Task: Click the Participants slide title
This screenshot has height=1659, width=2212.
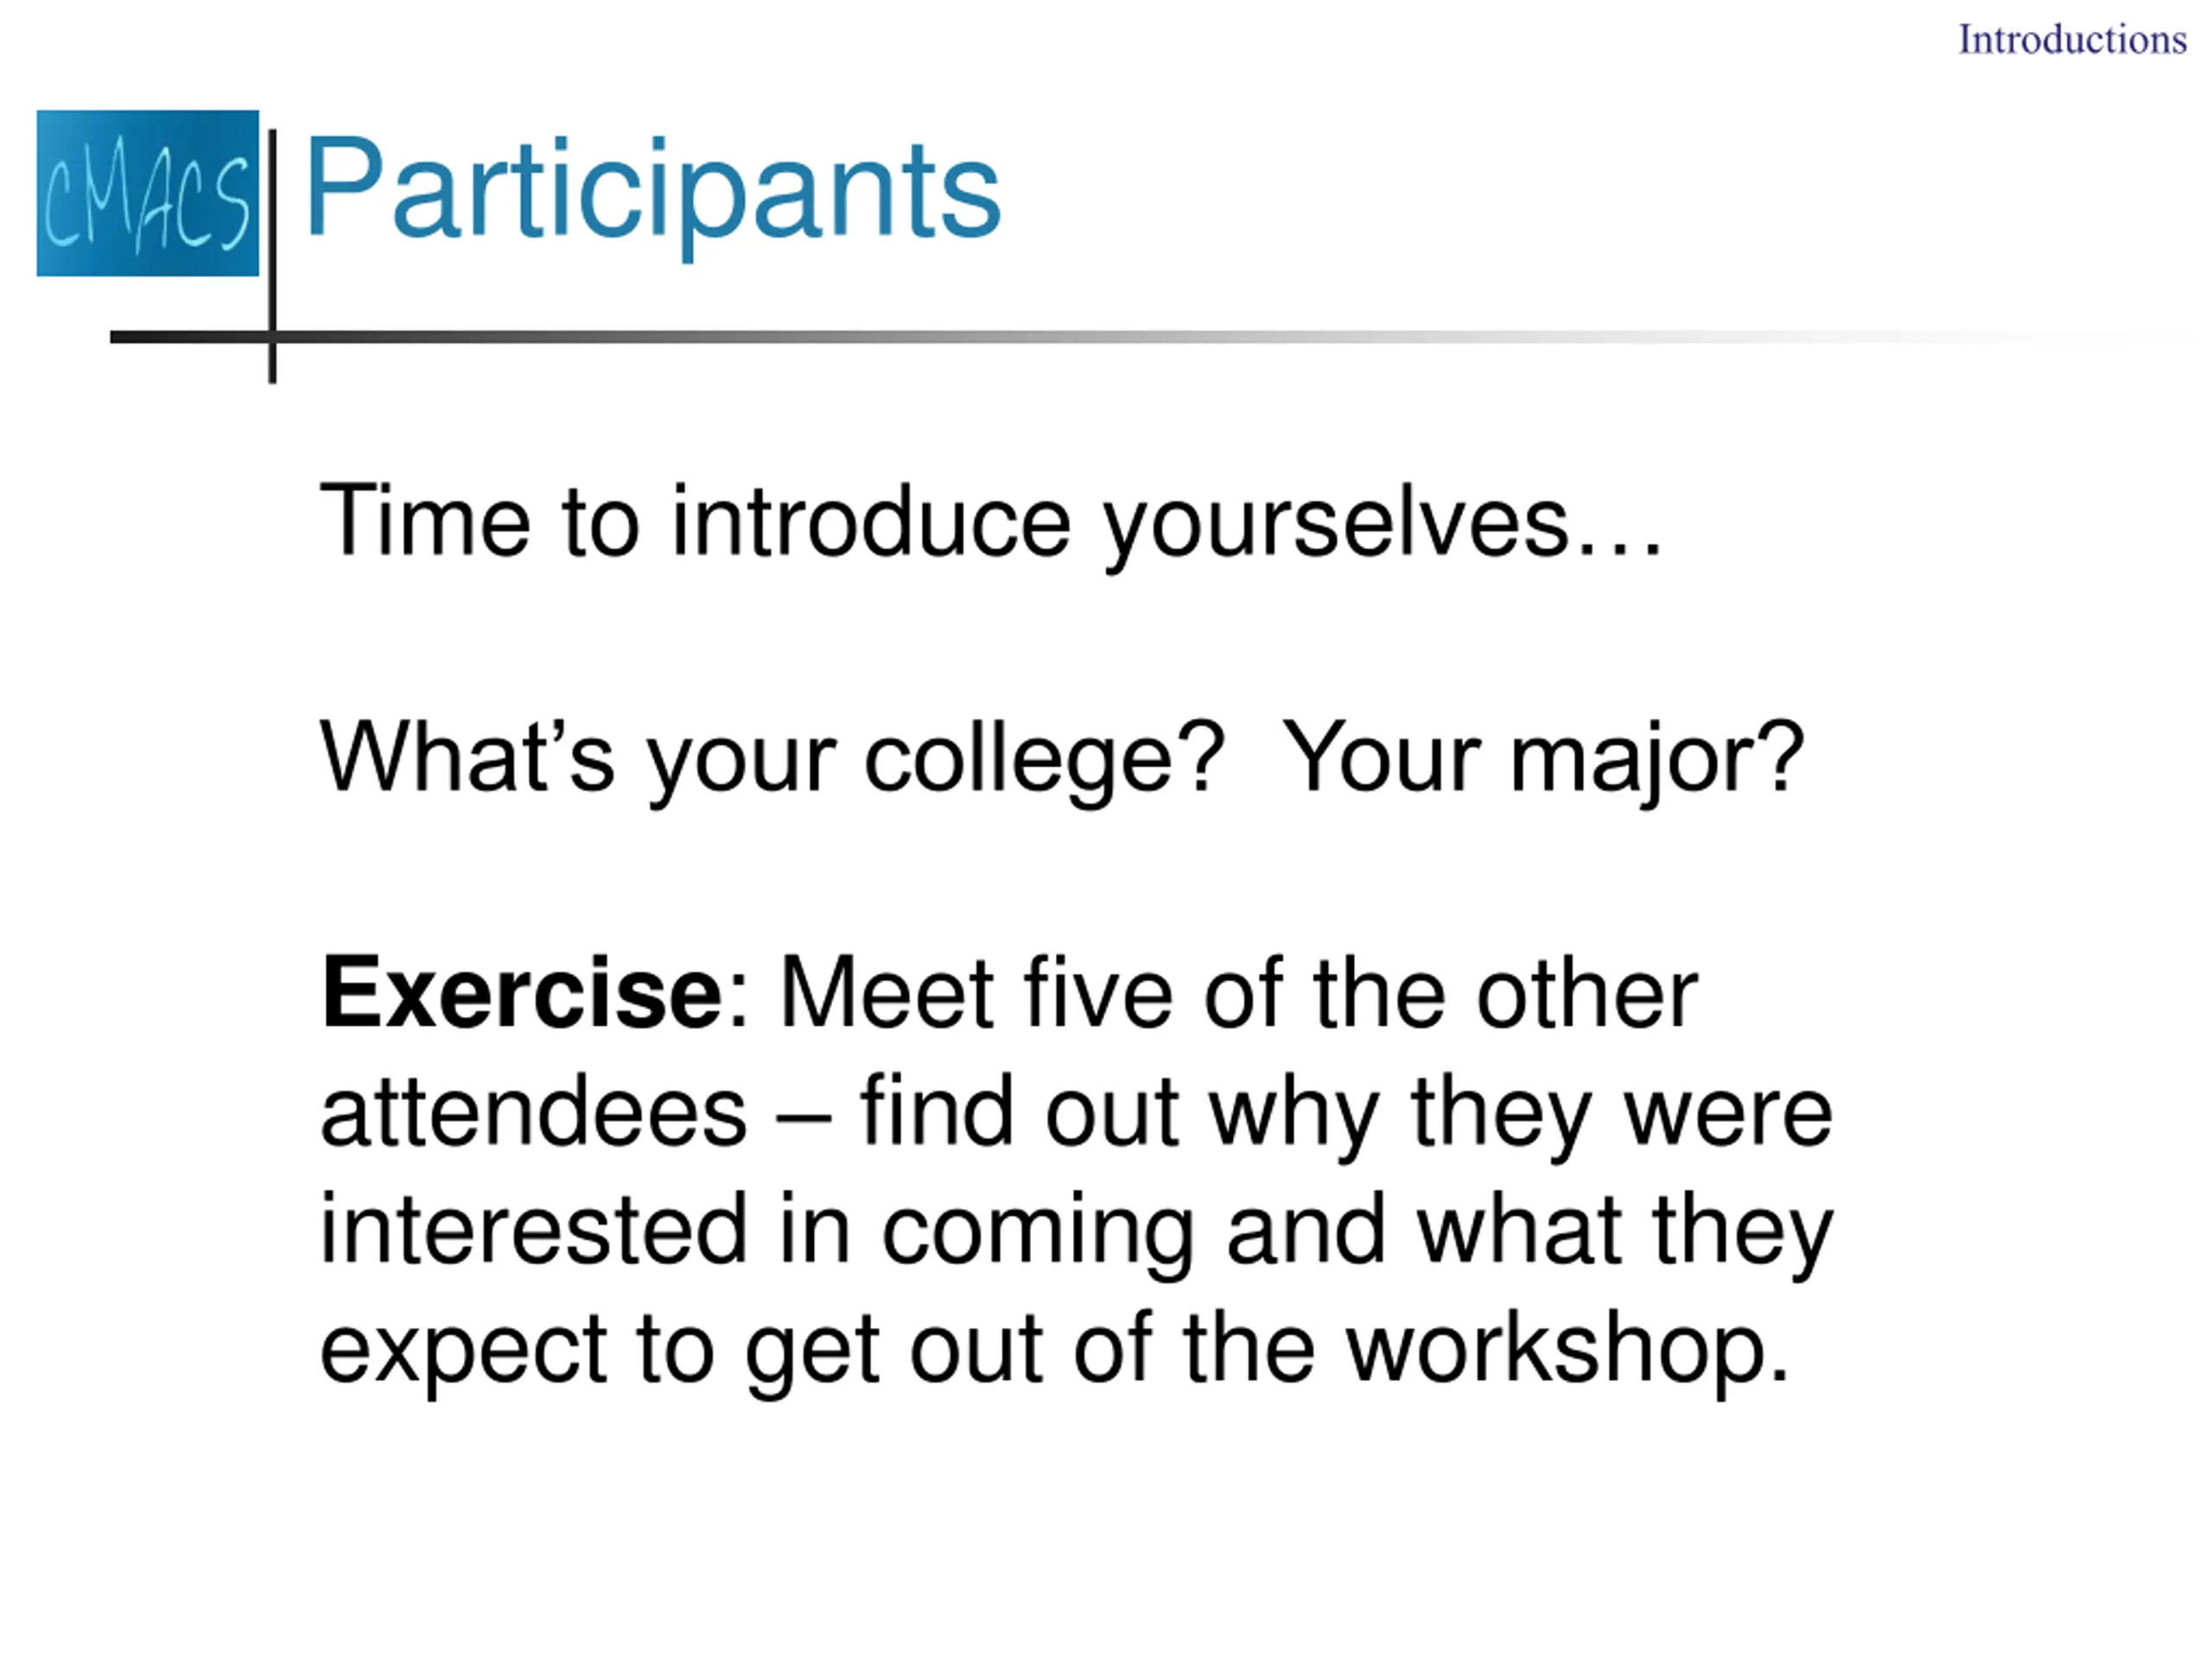Action: [x=652, y=190]
